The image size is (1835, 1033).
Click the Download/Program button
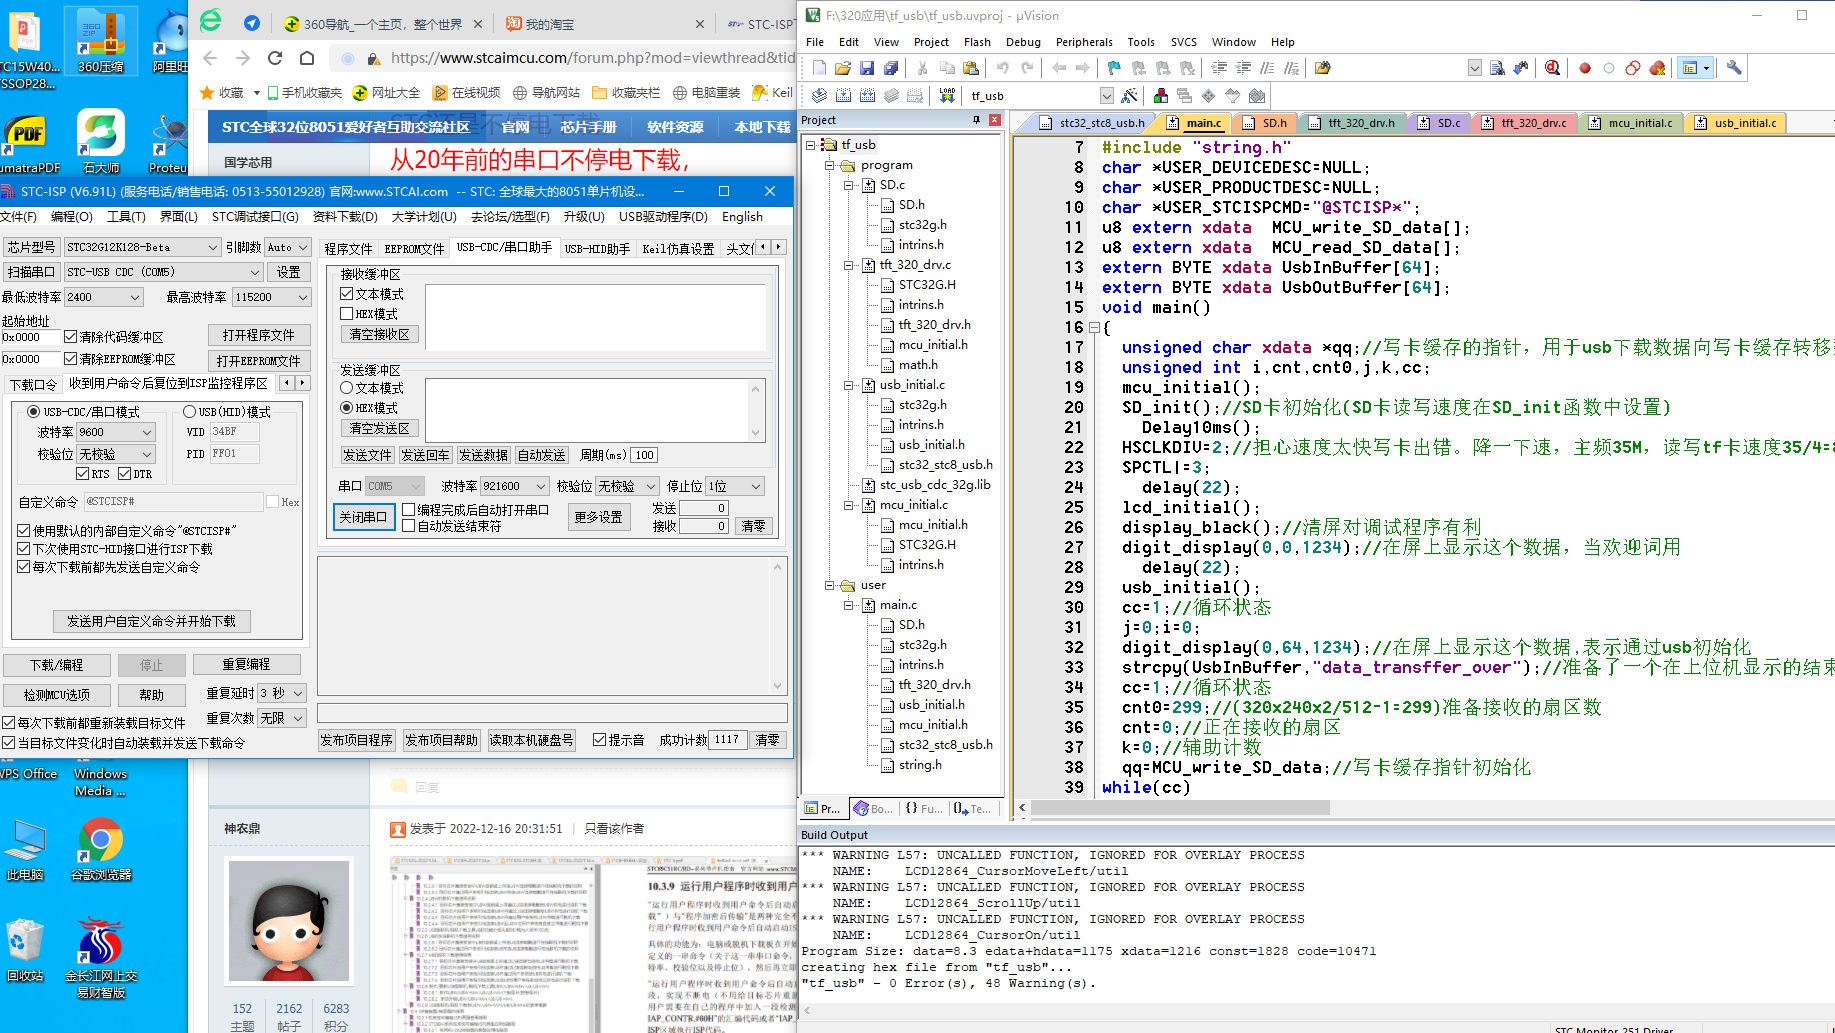click(56, 665)
